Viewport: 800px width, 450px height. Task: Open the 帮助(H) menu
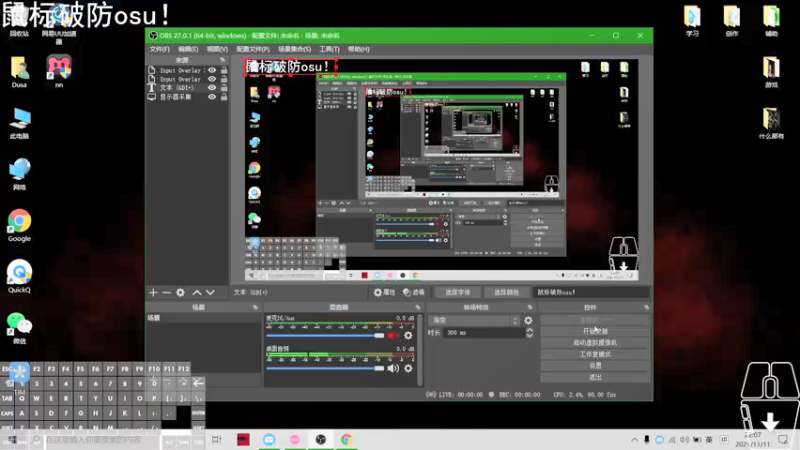click(x=359, y=49)
